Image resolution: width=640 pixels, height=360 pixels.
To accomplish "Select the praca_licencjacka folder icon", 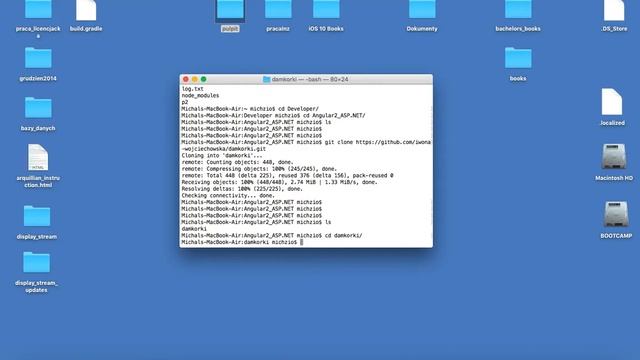I will tap(38, 9).
